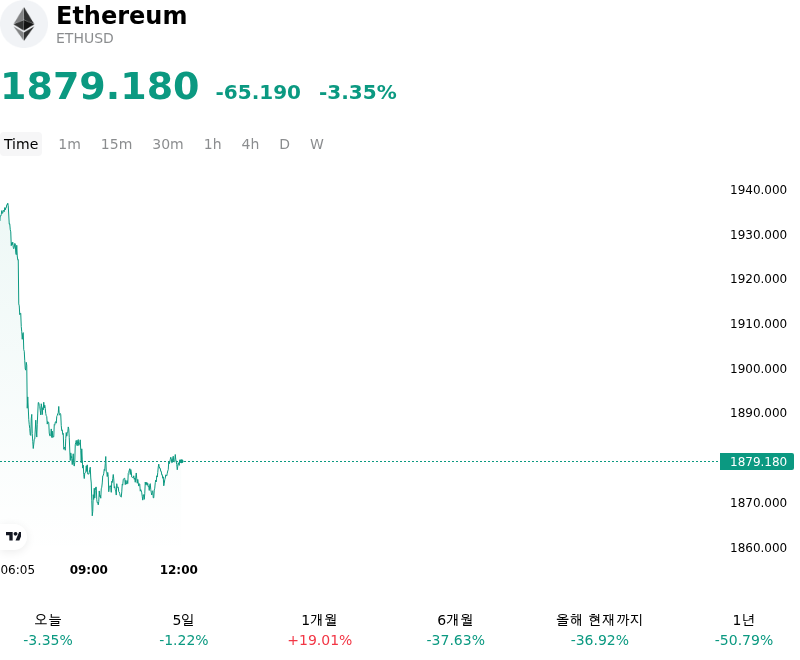Select the 오늘 performance range
800x660 pixels.
tap(48, 630)
